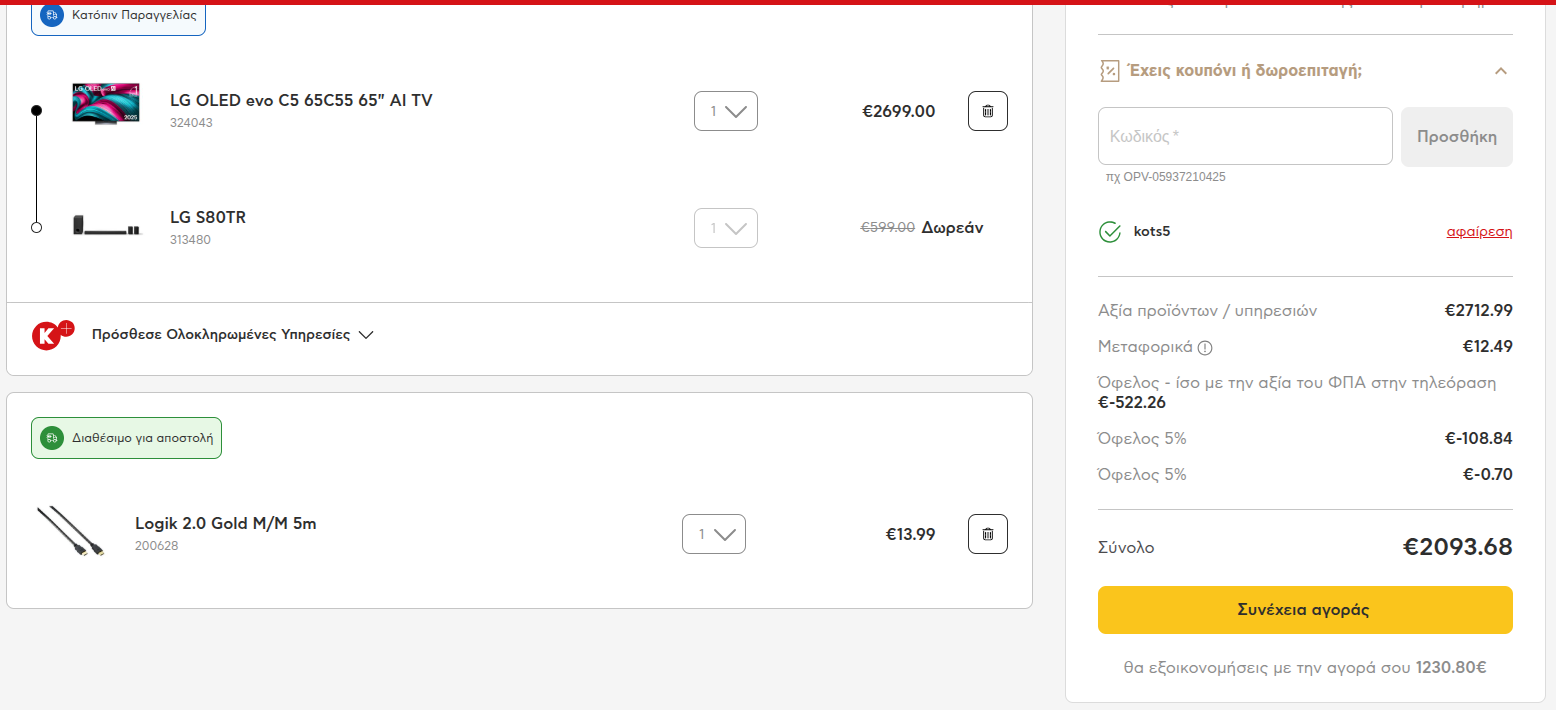
Task: Select the applied coupon name kots5
Action: (1152, 232)
